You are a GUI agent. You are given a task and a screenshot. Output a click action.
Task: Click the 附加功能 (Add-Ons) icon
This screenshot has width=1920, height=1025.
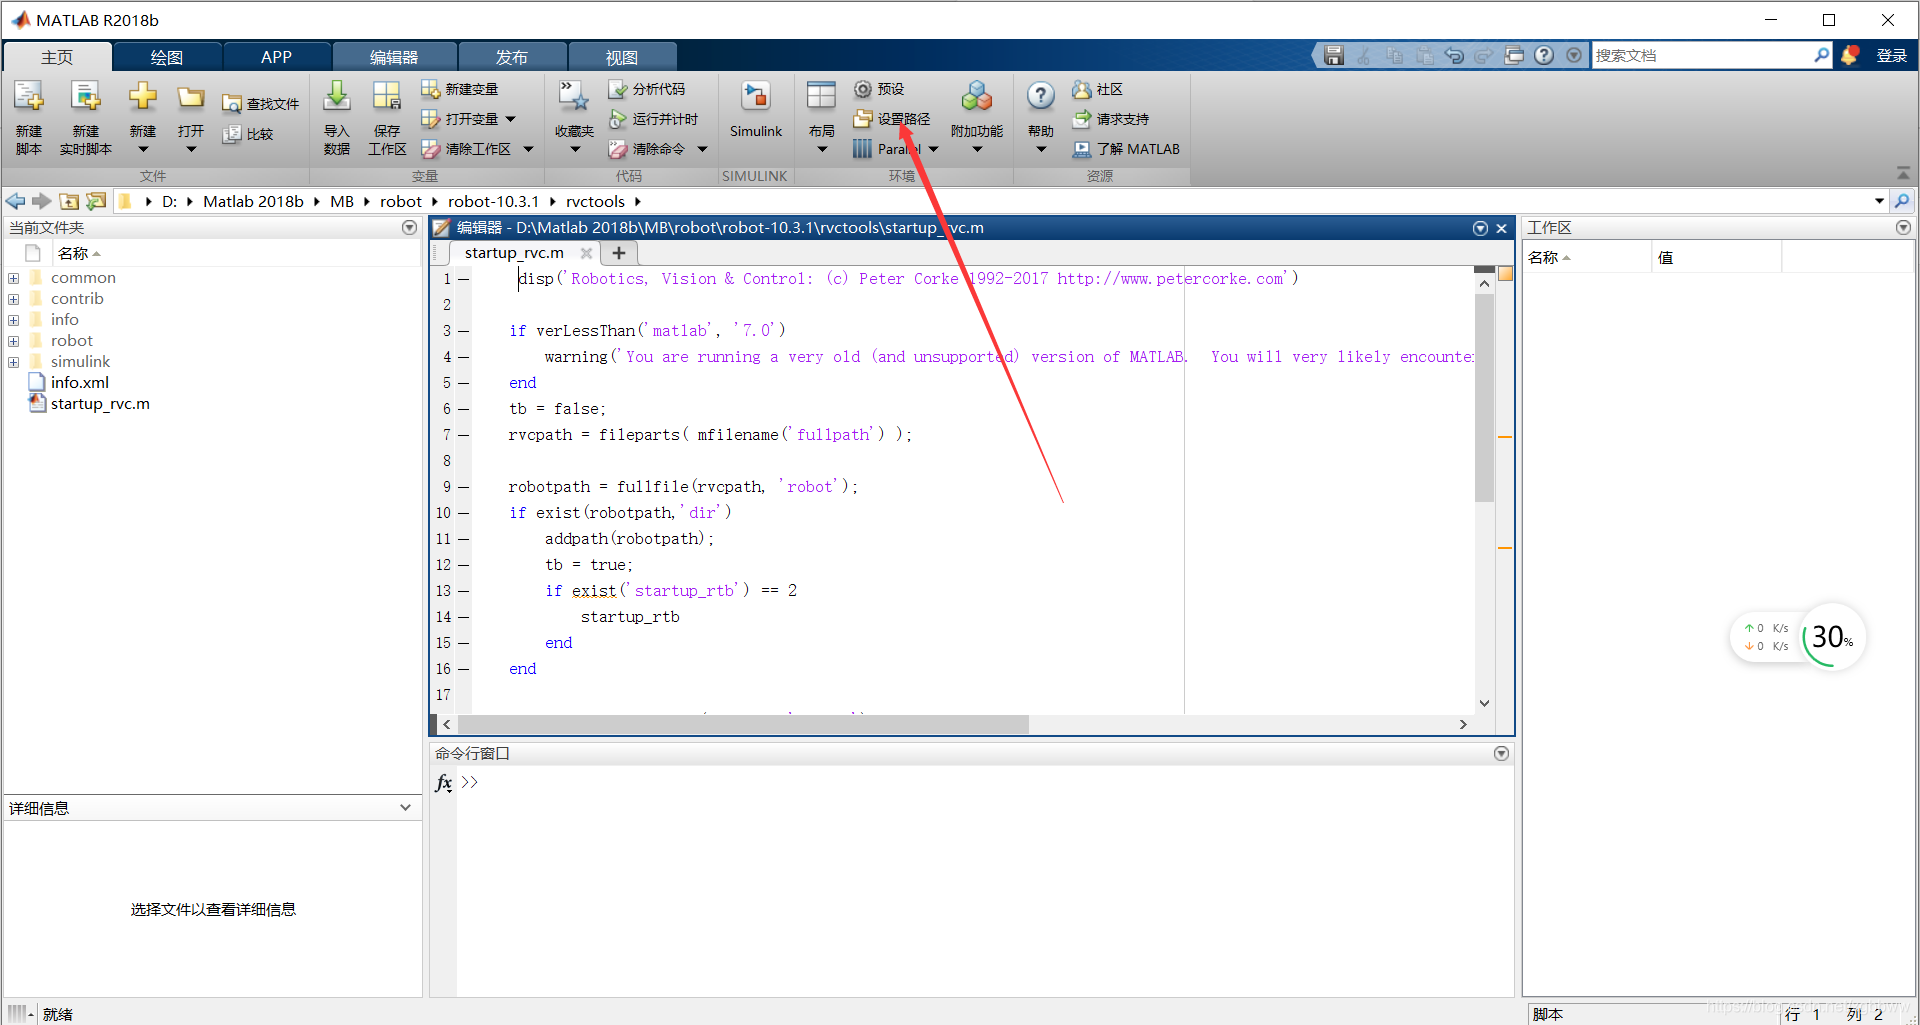977,97
